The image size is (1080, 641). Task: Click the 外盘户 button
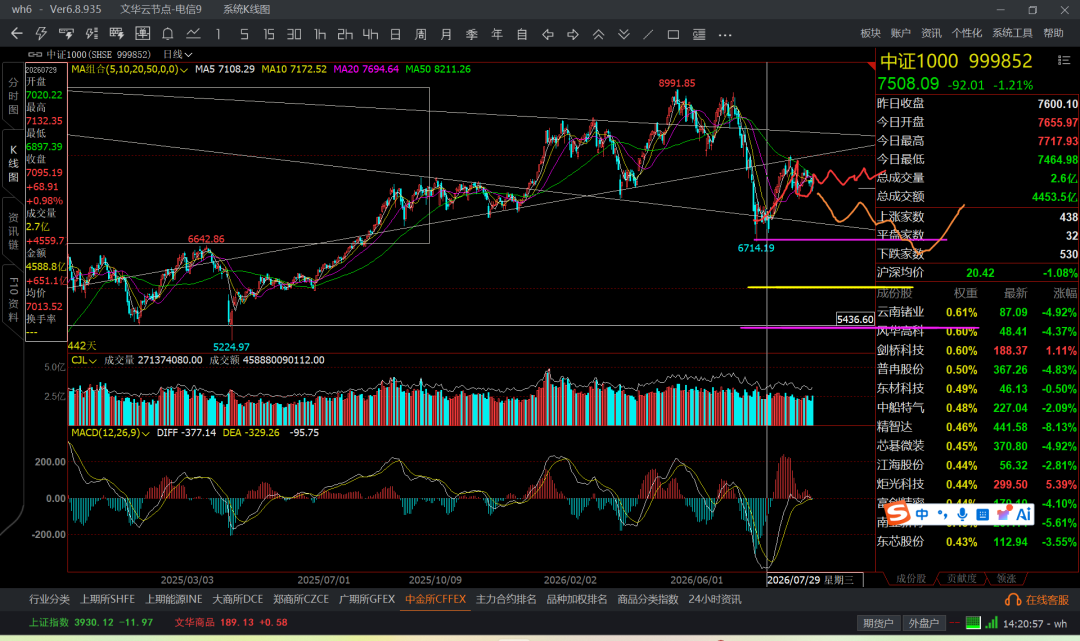click(924, 622)
